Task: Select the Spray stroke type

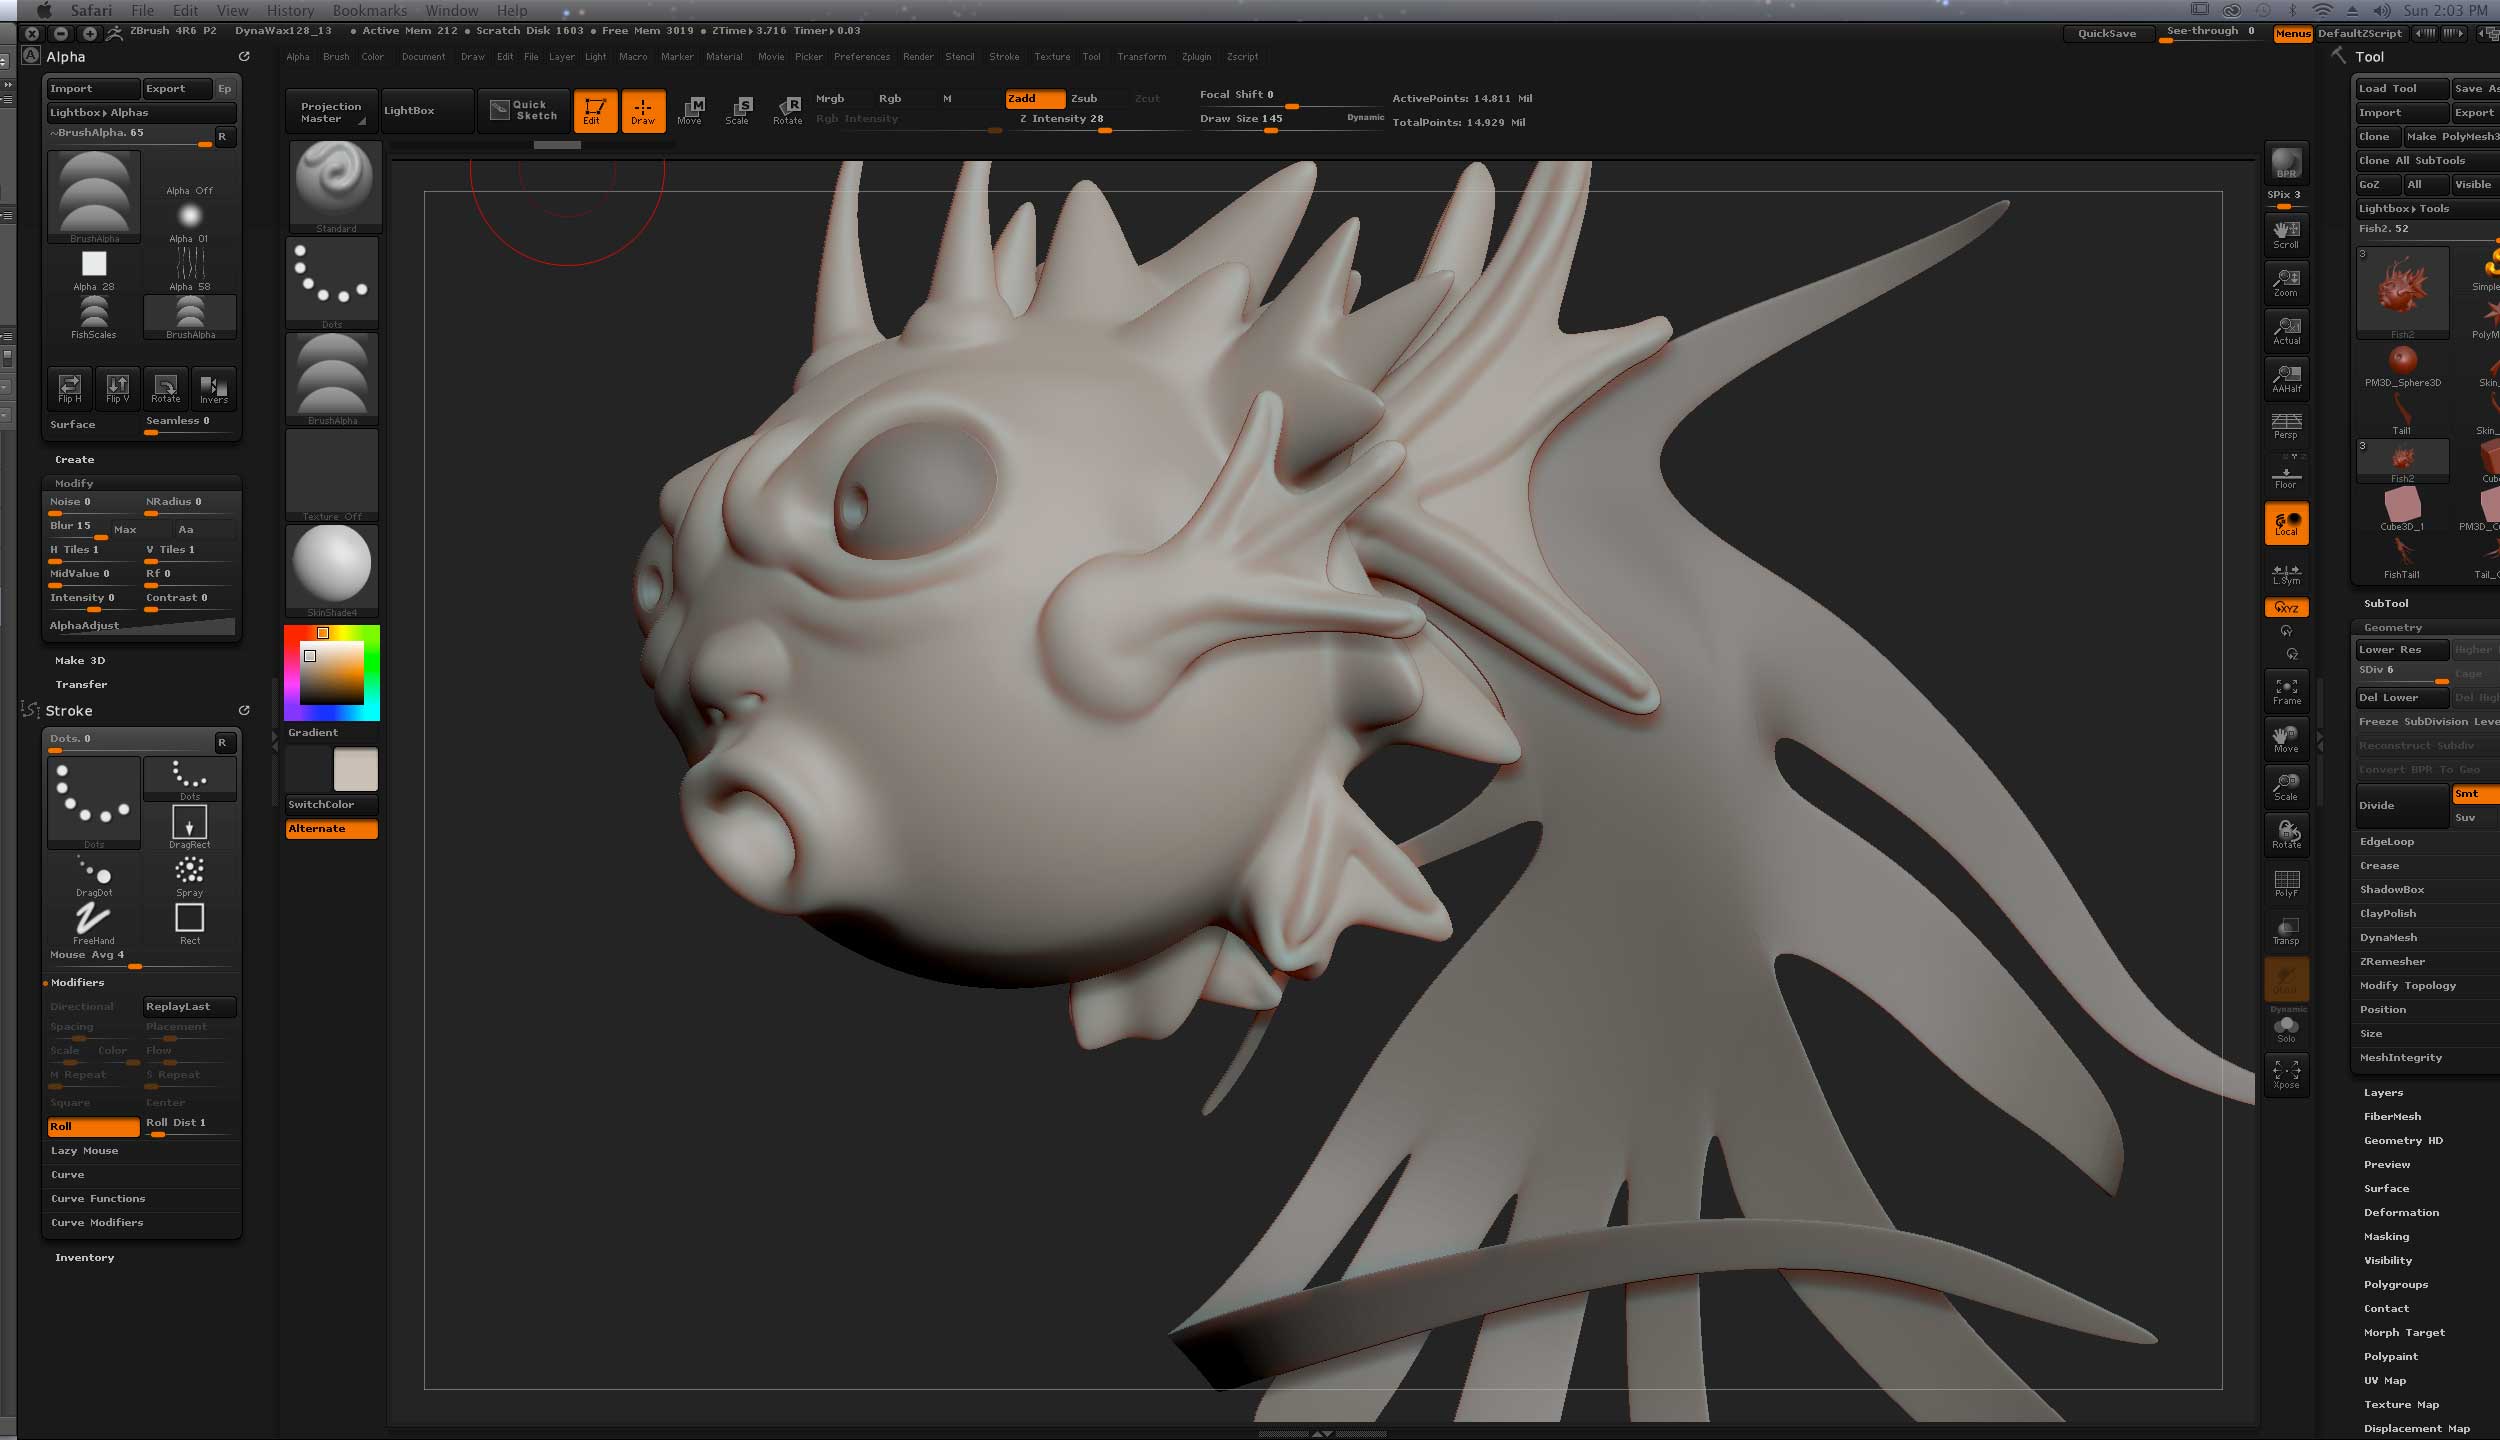Action: [190, 875]
